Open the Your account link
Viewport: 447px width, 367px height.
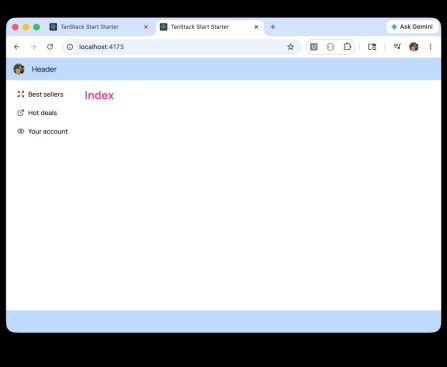coord(42,131)
